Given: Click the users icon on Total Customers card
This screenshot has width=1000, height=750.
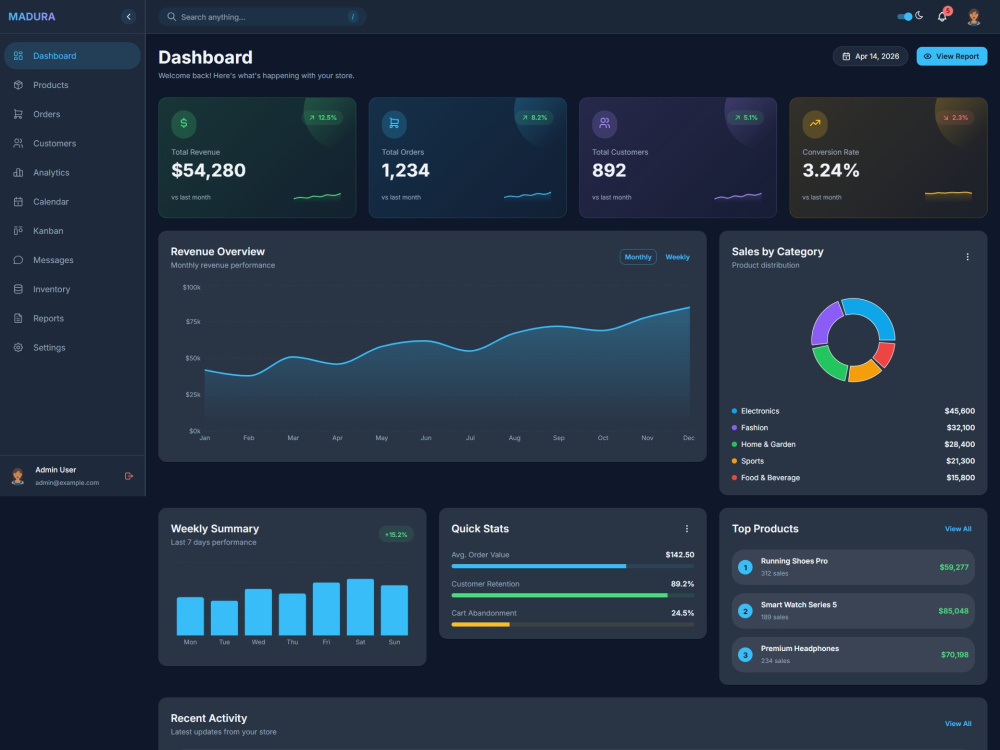Looking at the screenshot, I should point(605,123).
